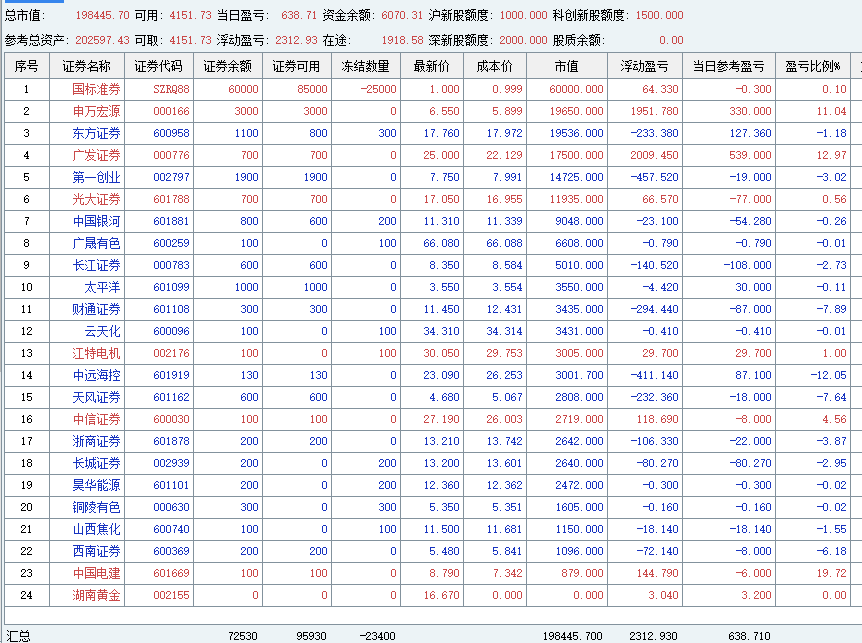Image resolution: width=862 pixels, height=643 pixels.
Task: Select the 长江证券 stock name
Action: tap(96, 265)
